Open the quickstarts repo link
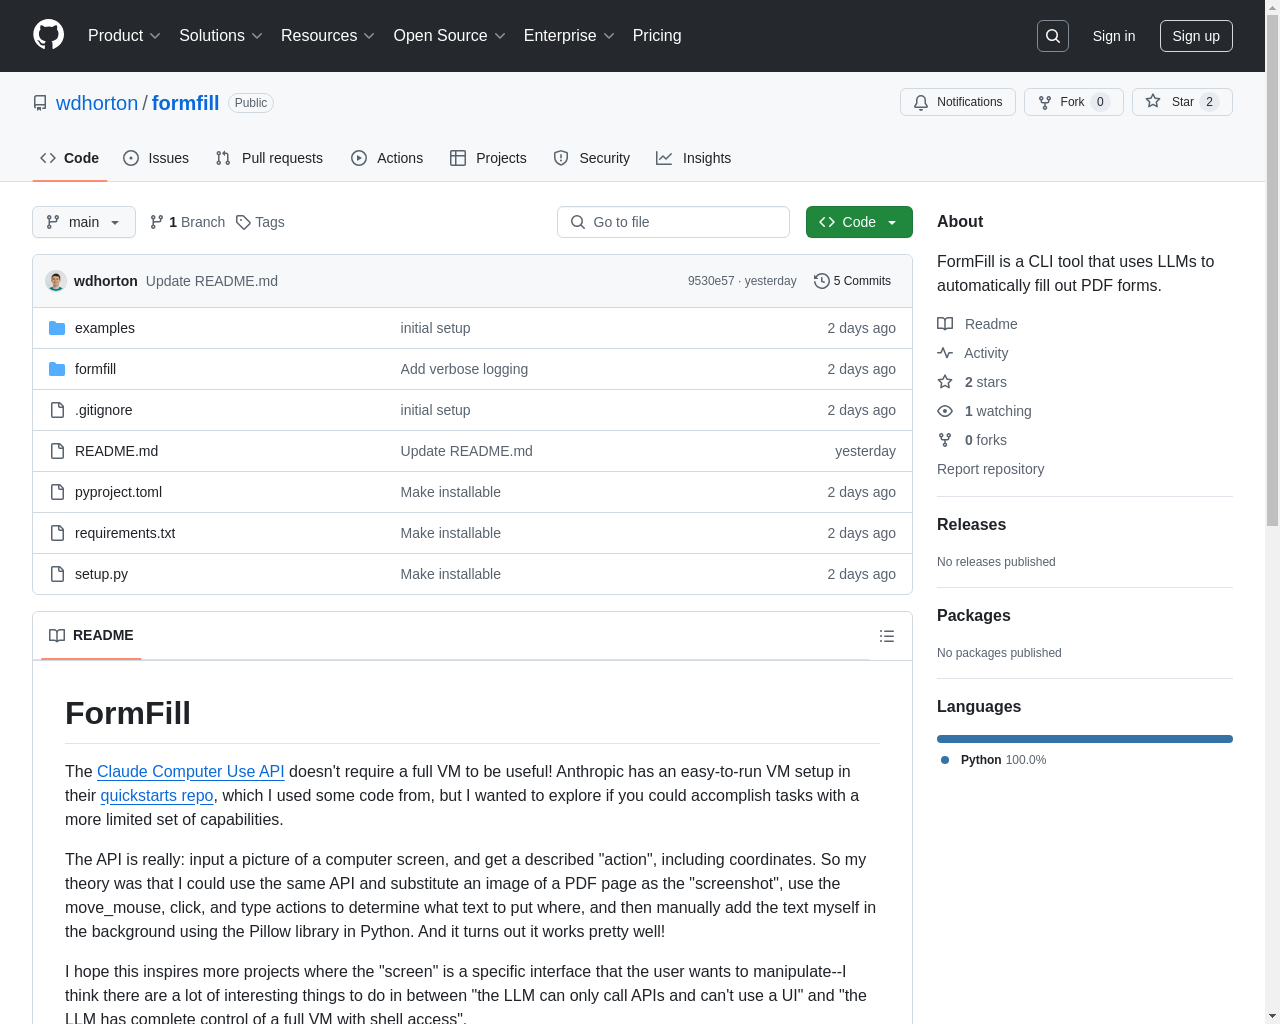The width and height of the screenshot is (1280, 1024). pyautogui.click(x=157, y=795)
